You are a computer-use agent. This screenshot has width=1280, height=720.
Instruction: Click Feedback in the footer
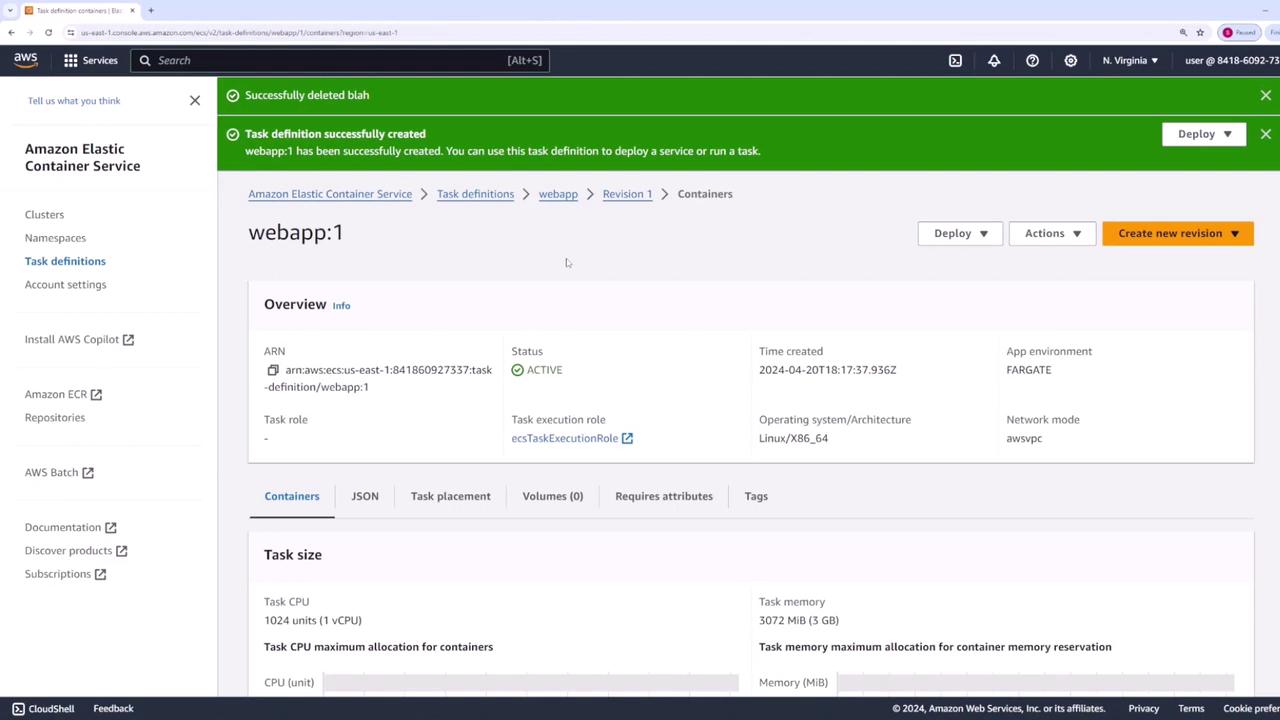pyautogui.click(x=113, y=709)
